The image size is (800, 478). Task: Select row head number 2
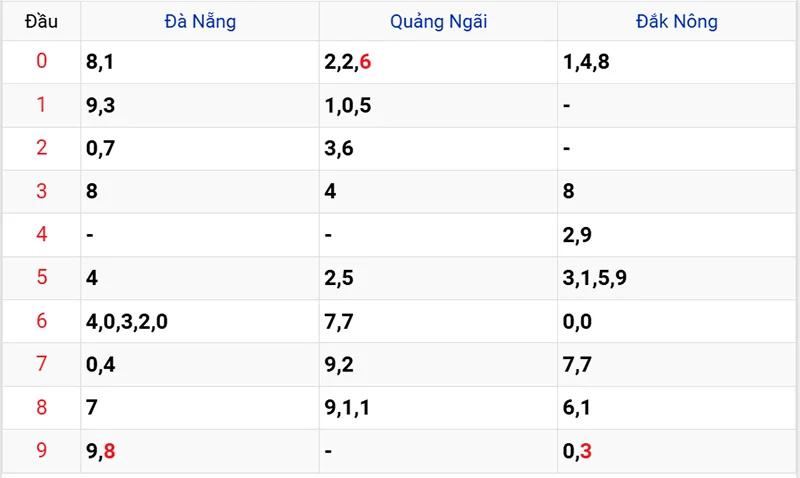click(41, 148)
